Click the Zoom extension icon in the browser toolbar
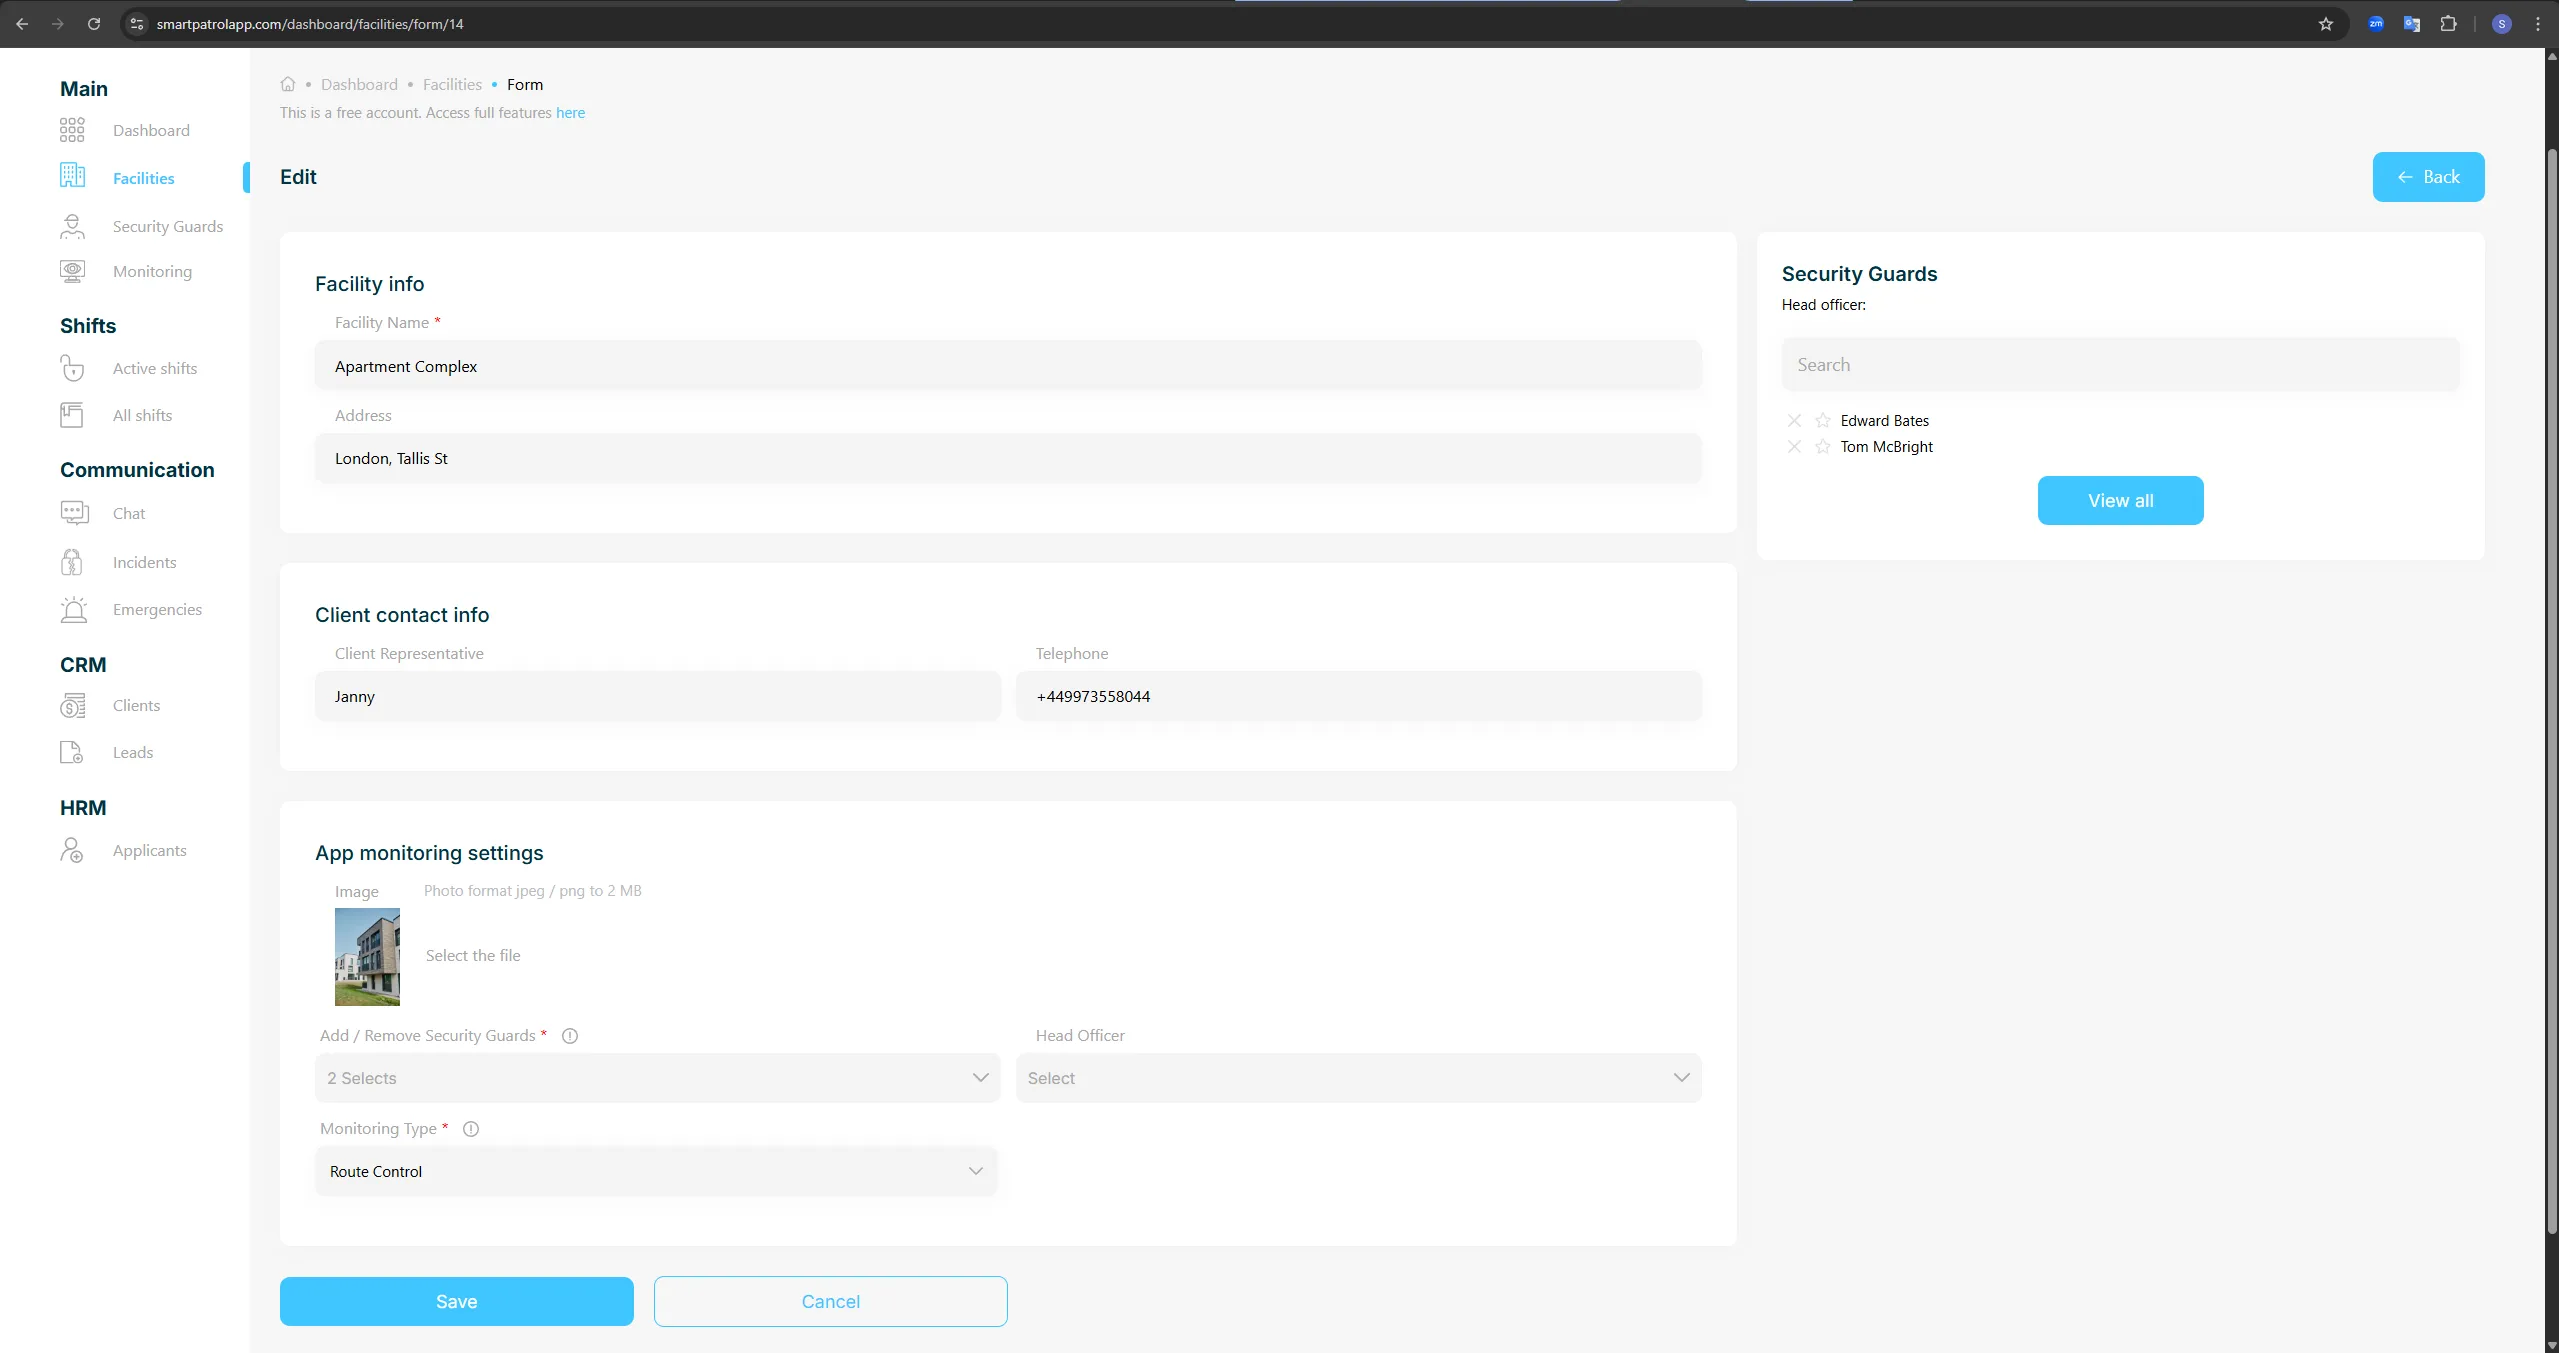The height and width of the screenshot is (1353, 2559). (x=2376, y=24)
